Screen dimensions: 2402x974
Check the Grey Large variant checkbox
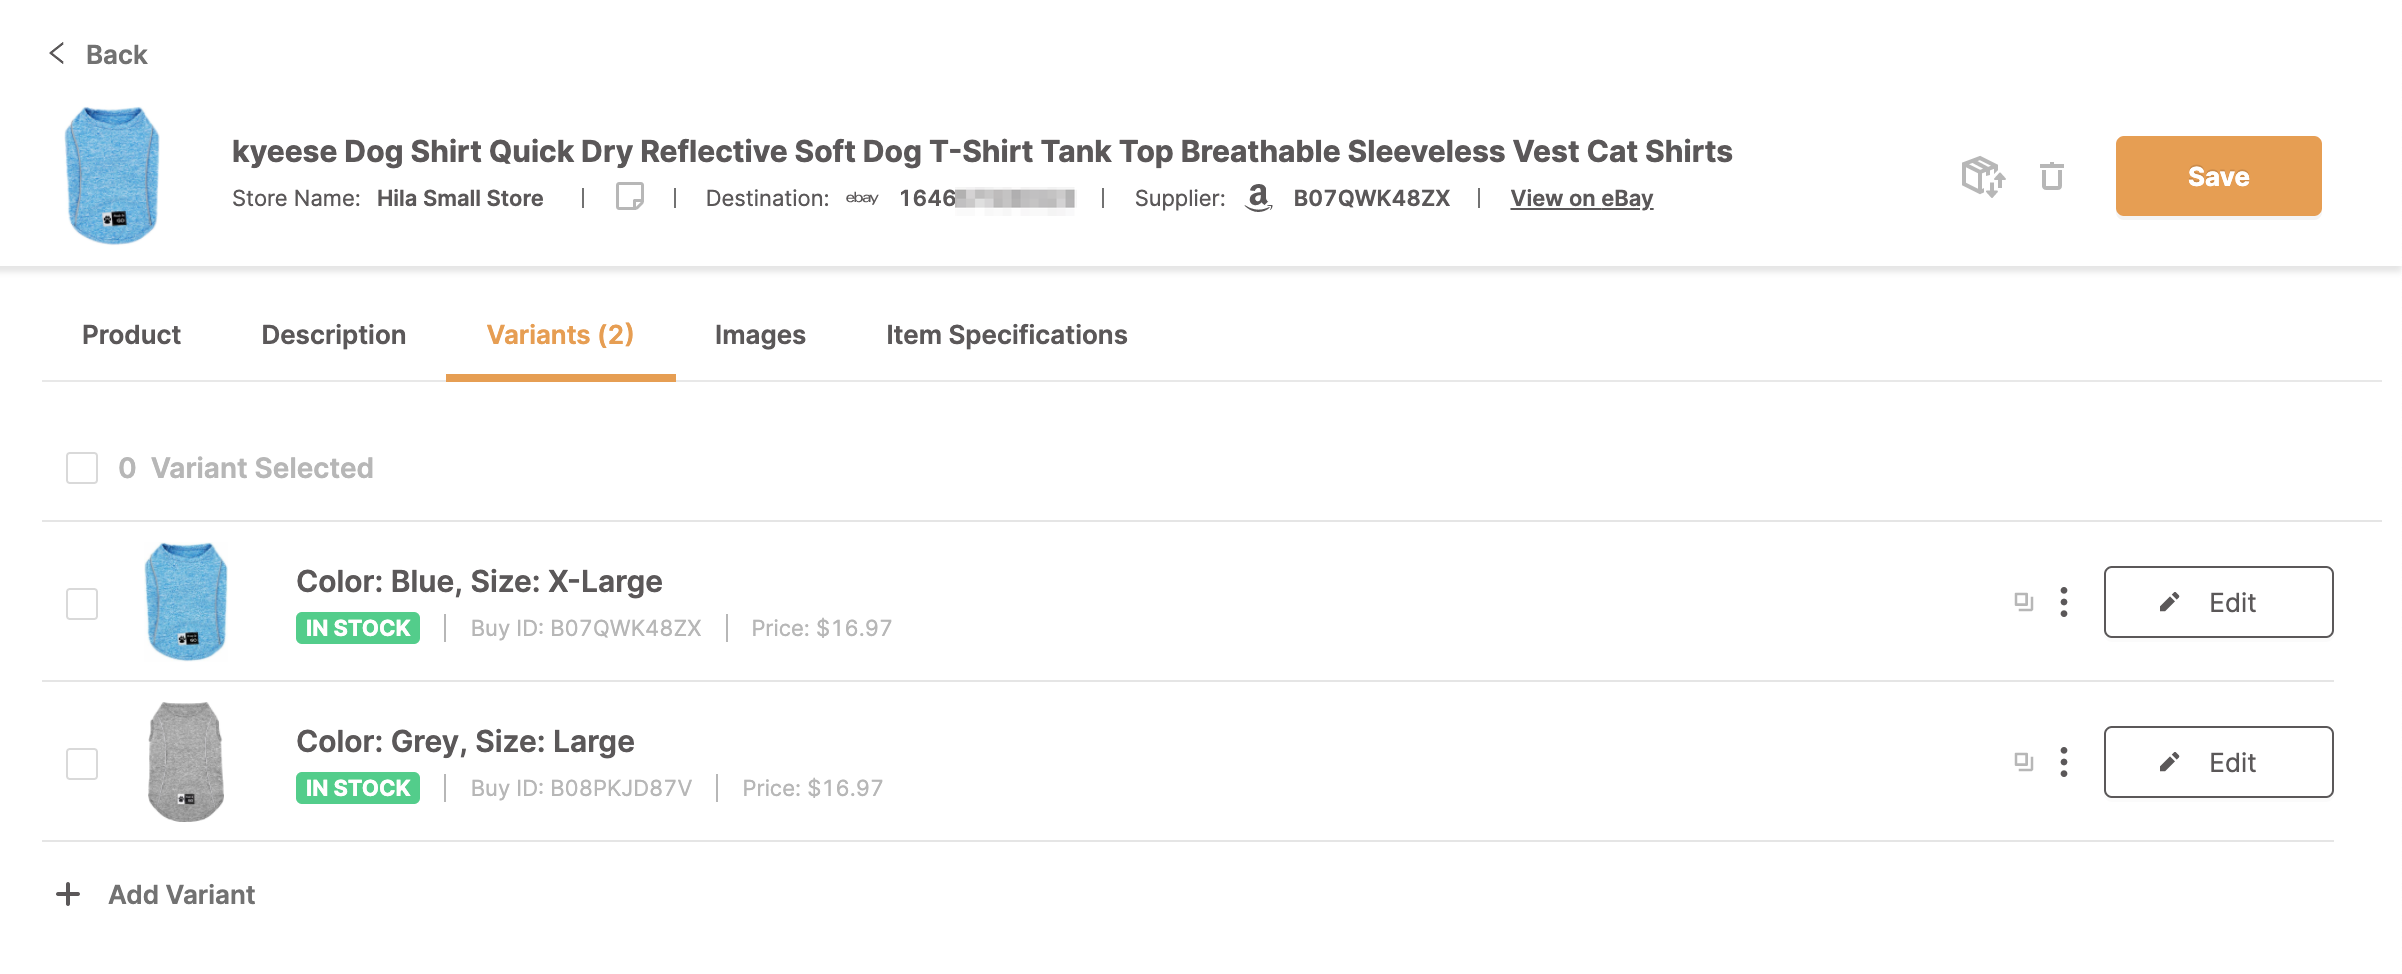pos(82,764)
